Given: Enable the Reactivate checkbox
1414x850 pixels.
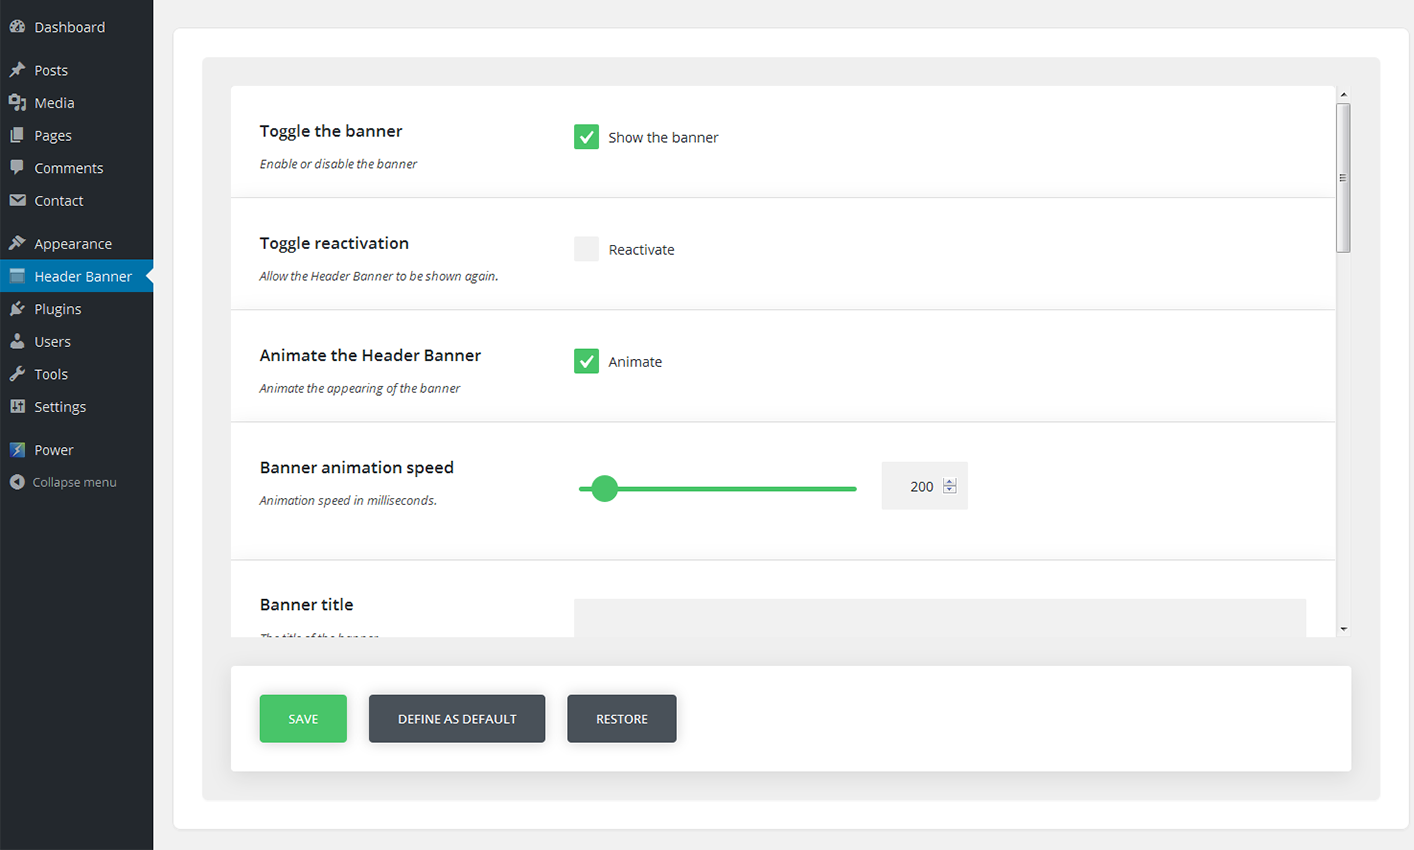Looking at the screenshot, I should coord(586,249).
